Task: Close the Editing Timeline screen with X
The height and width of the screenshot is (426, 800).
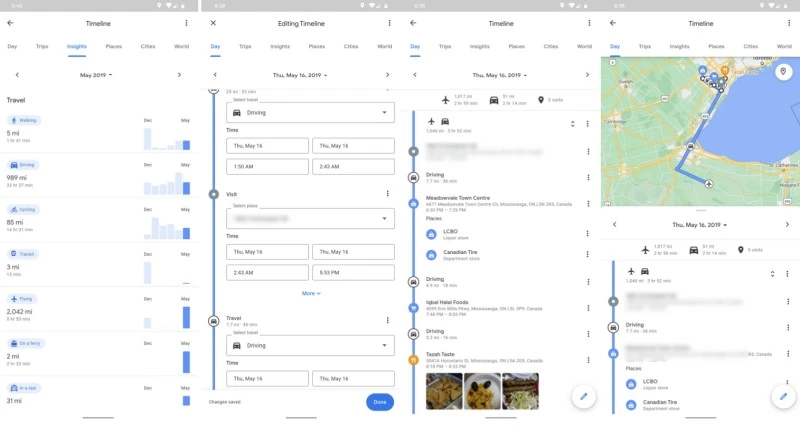Action: [x=213, y=23]
